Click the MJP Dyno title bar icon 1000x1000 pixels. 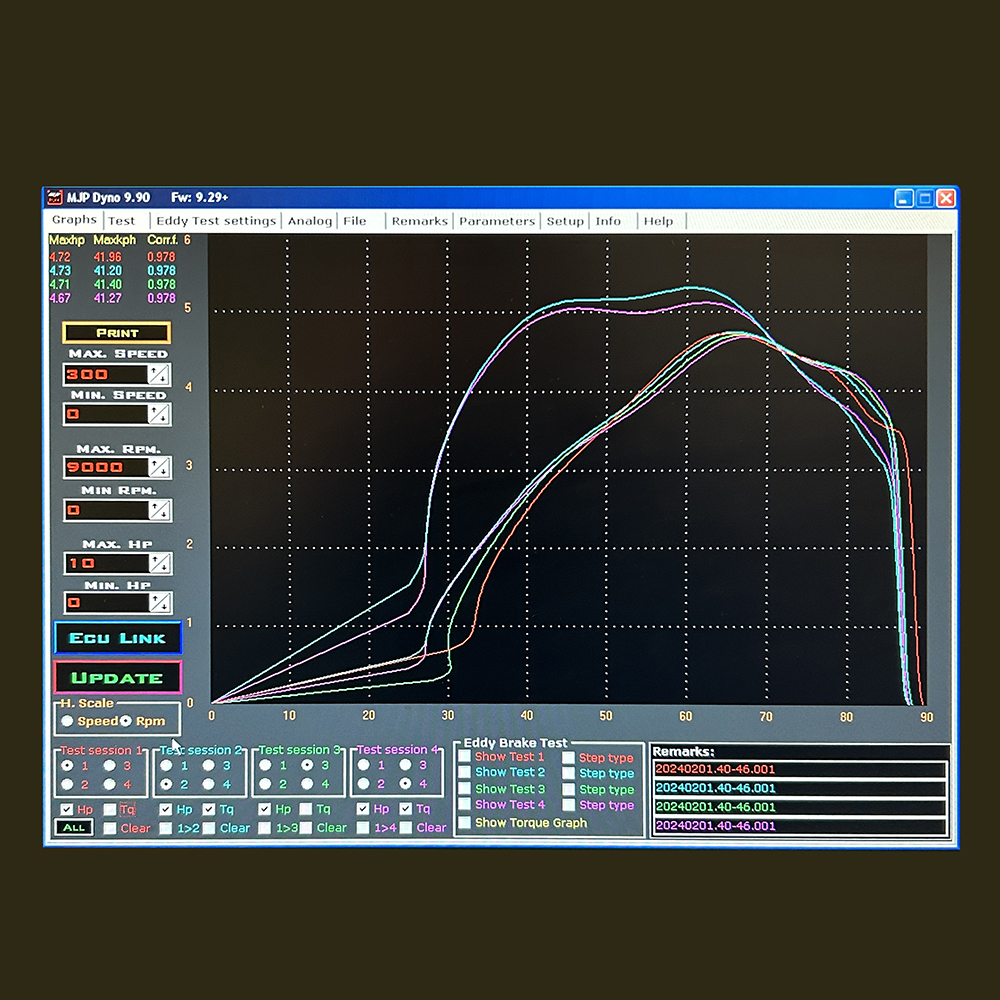click(55, 198)
